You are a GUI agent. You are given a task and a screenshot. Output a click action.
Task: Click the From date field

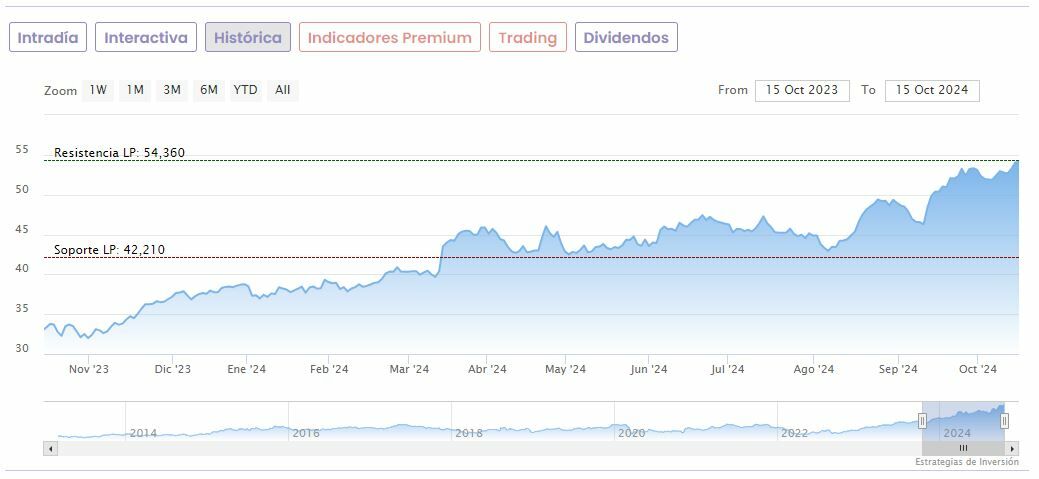pos(802,90)
